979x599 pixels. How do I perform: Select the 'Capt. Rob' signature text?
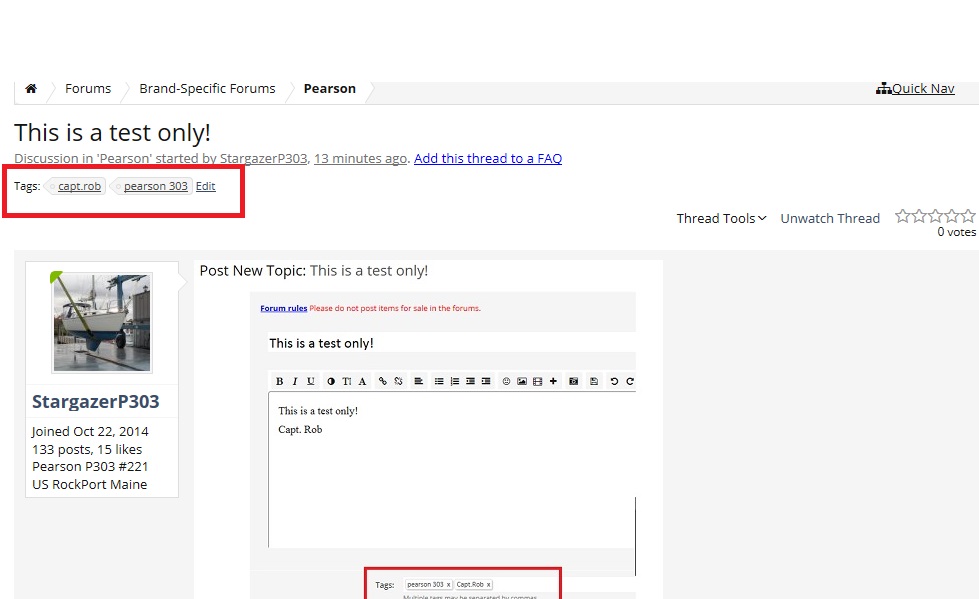[300, 430]
